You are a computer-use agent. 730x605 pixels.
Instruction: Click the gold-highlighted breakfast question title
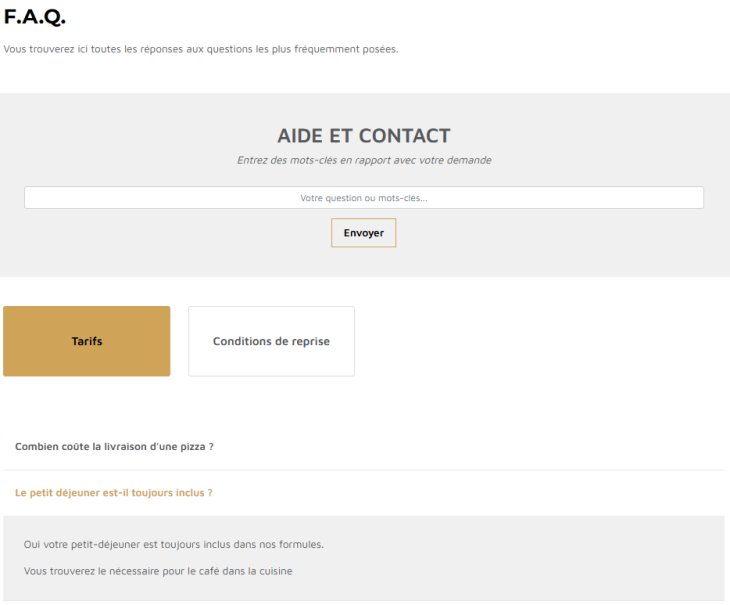pyautogui.click(x=113, y=493)
